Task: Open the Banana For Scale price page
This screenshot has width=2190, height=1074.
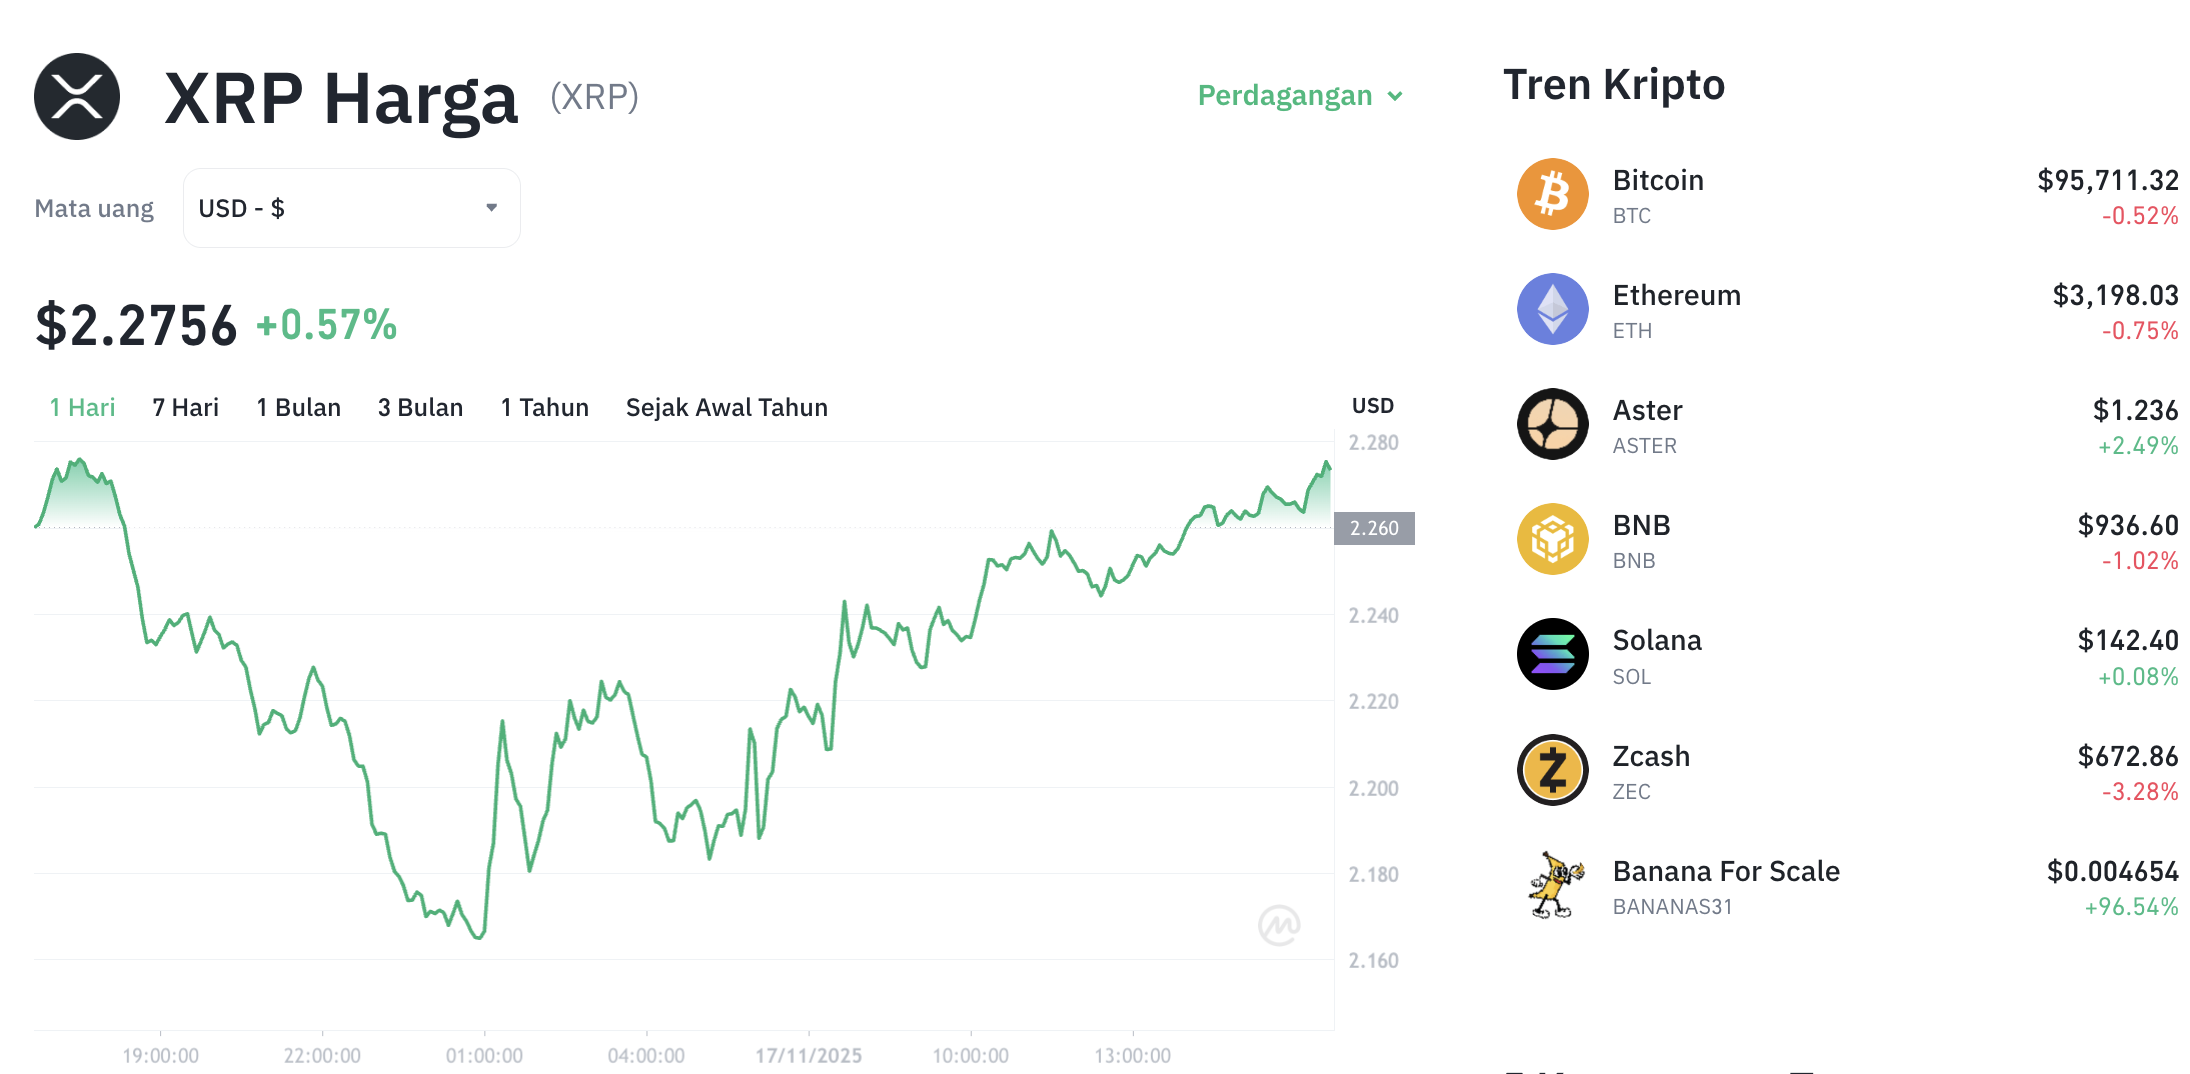Action: 1725,871
